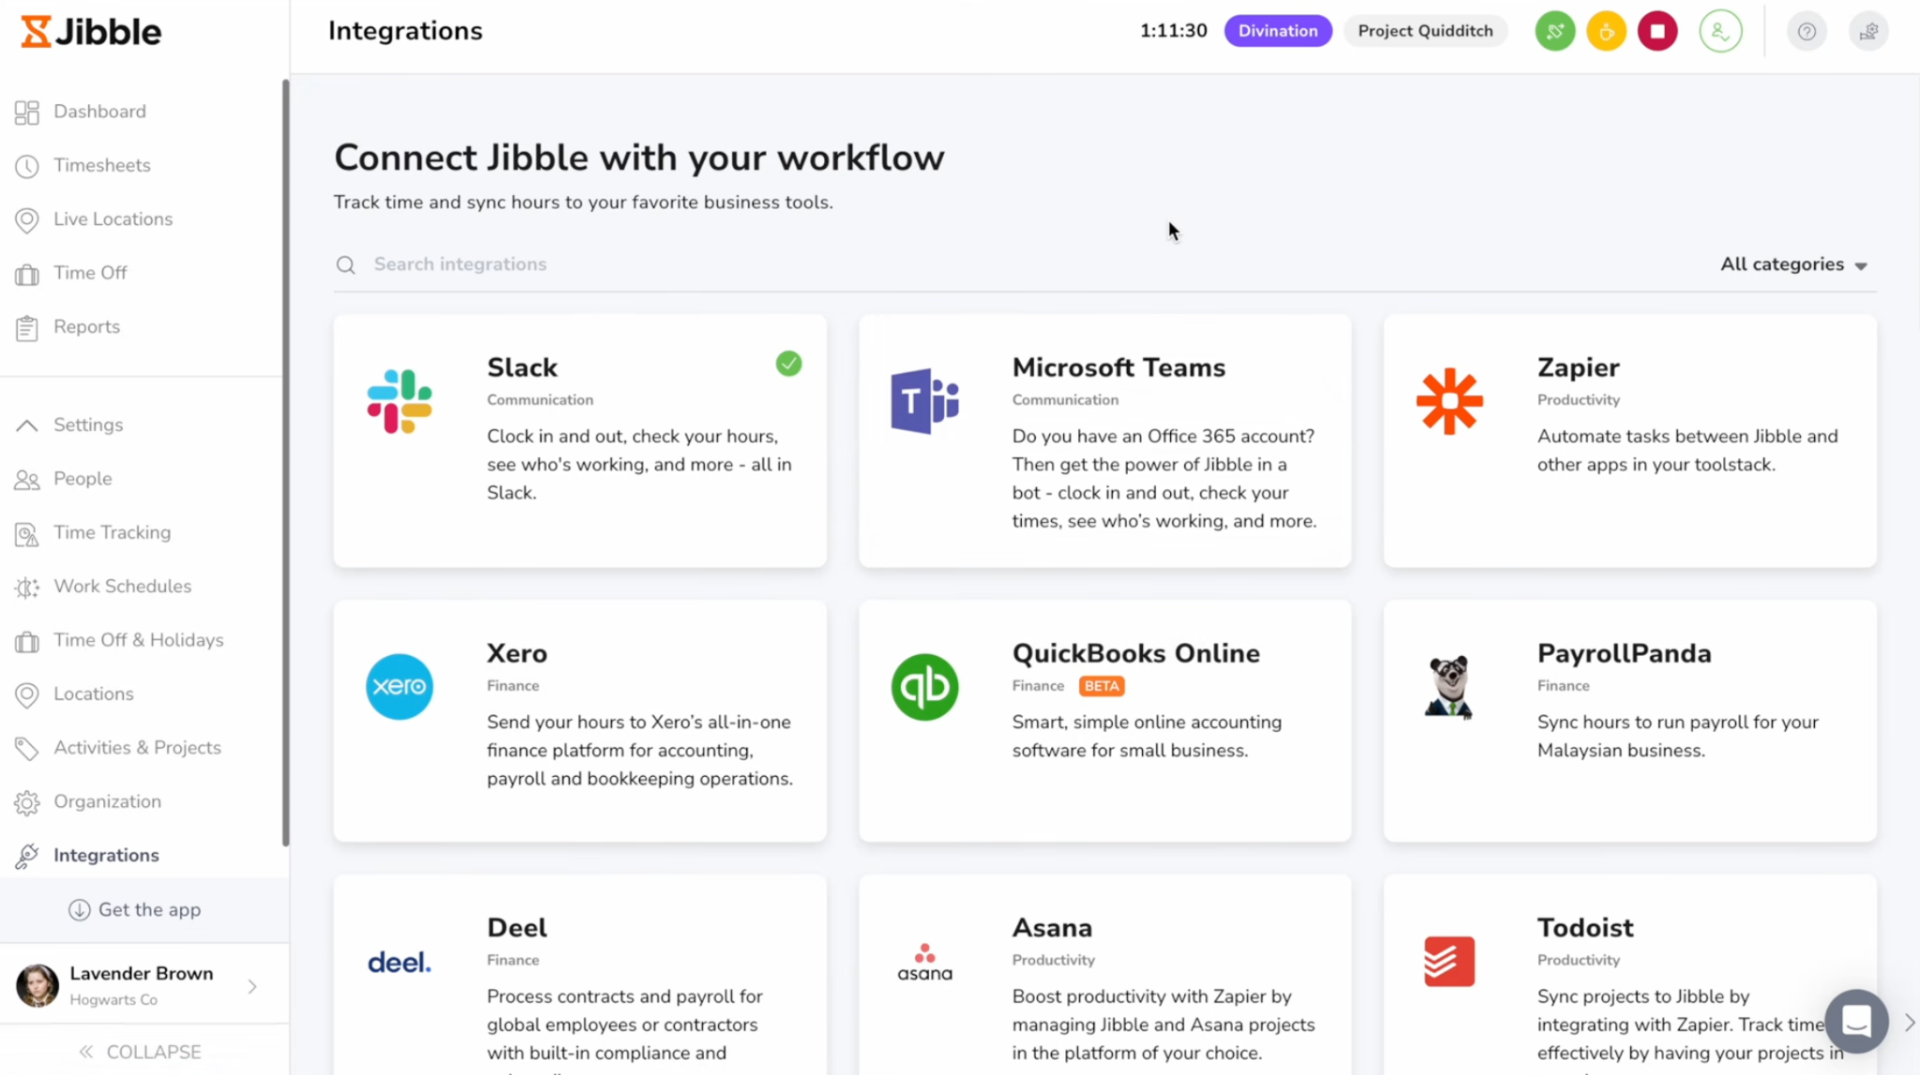This screenshot has height=1080, width=1920.
Task: Click the sidebar scrollbar
Action: [x=285, y=463]
